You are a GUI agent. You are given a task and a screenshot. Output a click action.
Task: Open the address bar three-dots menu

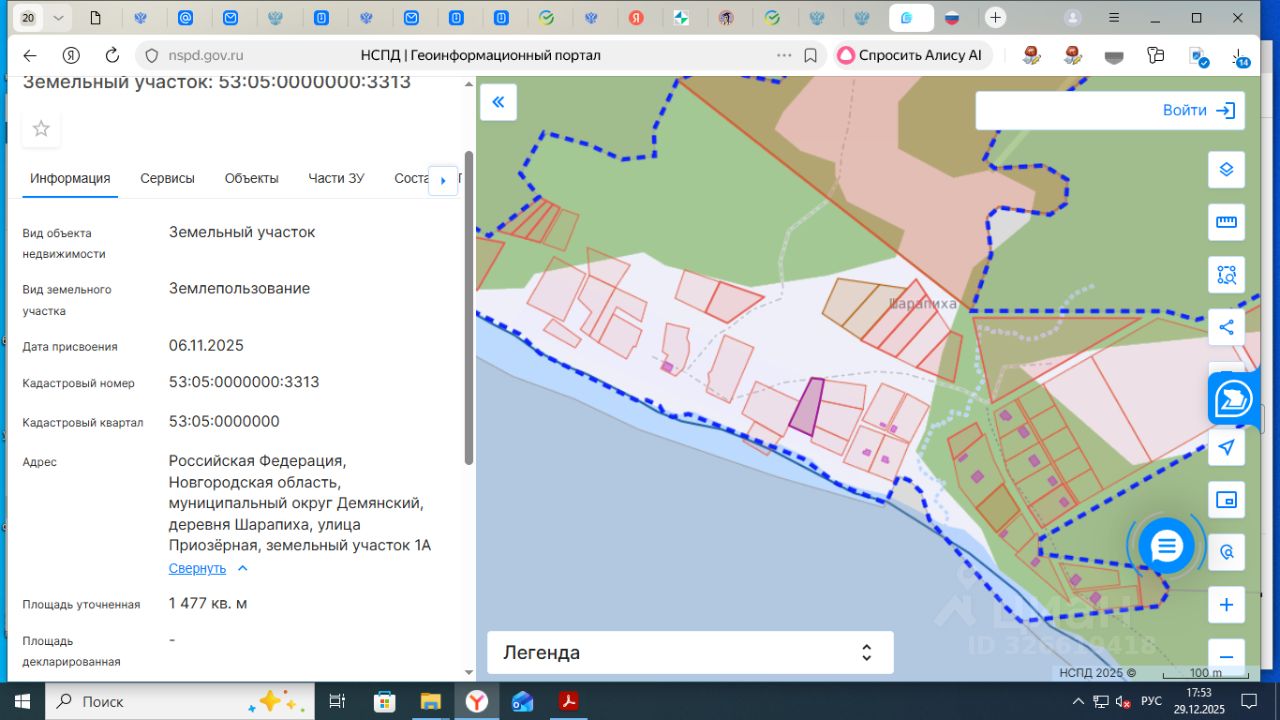pyautogui.click(x=784, y=56)
